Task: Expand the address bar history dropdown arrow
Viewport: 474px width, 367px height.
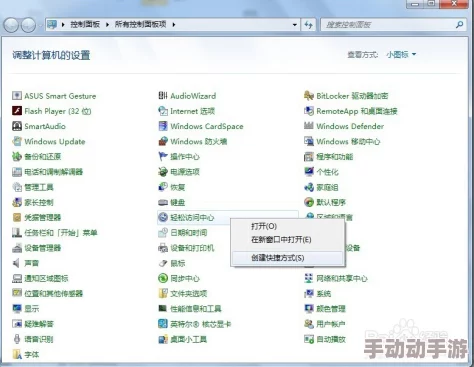Action: click(x=294, y=25)
